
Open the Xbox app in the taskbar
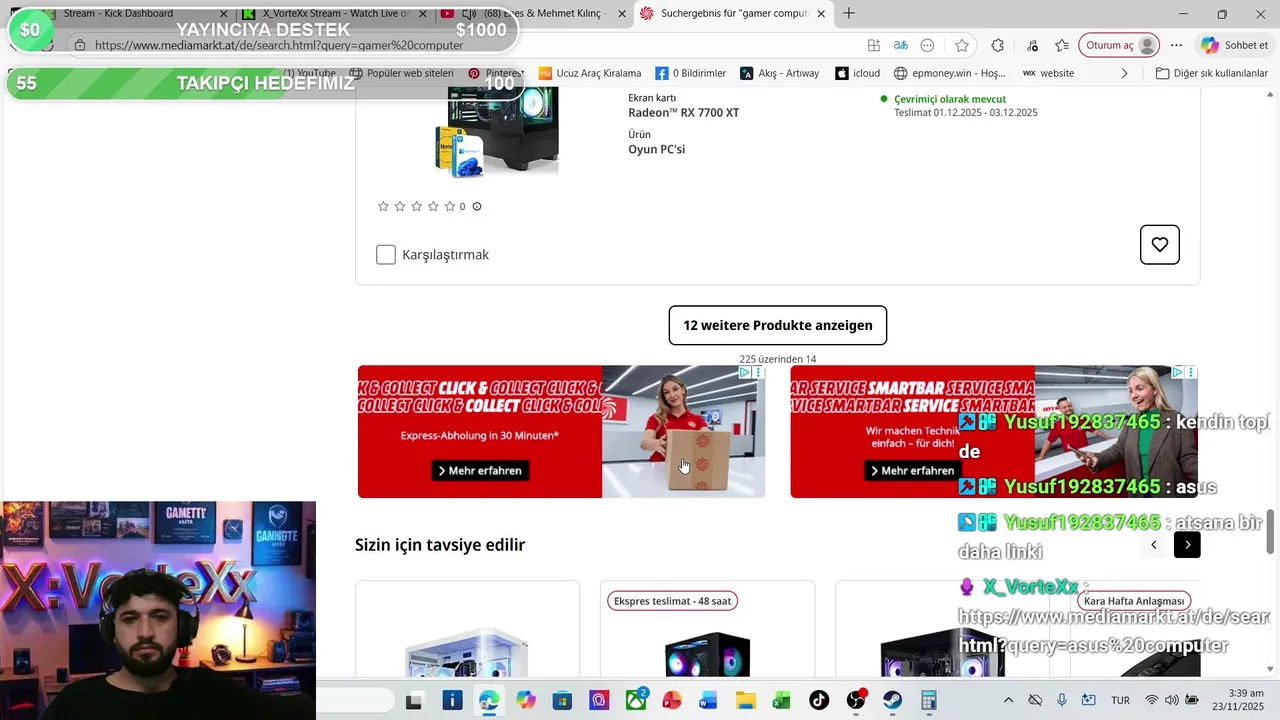635,700
